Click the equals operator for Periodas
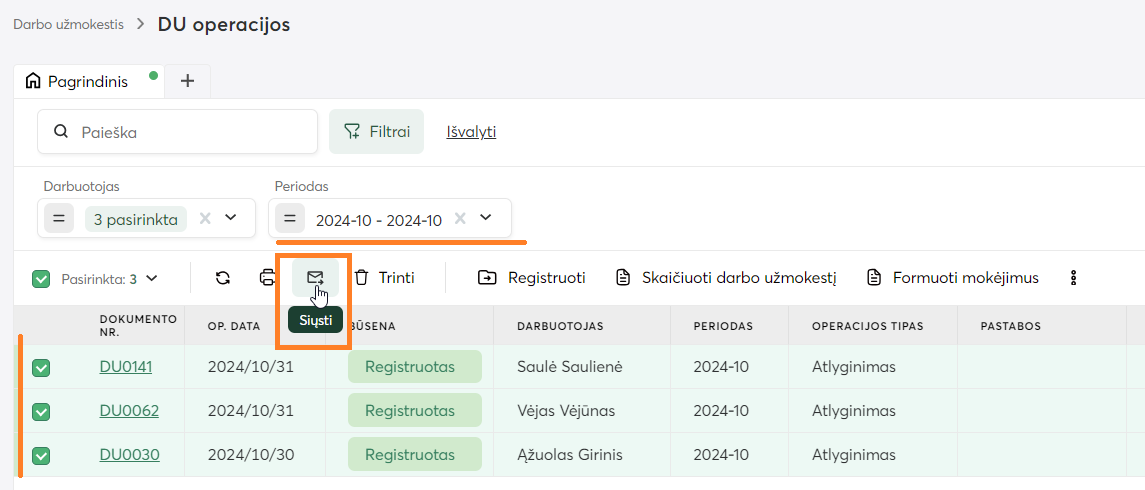This screenshot has width=1145, height=490. [288, 218]
